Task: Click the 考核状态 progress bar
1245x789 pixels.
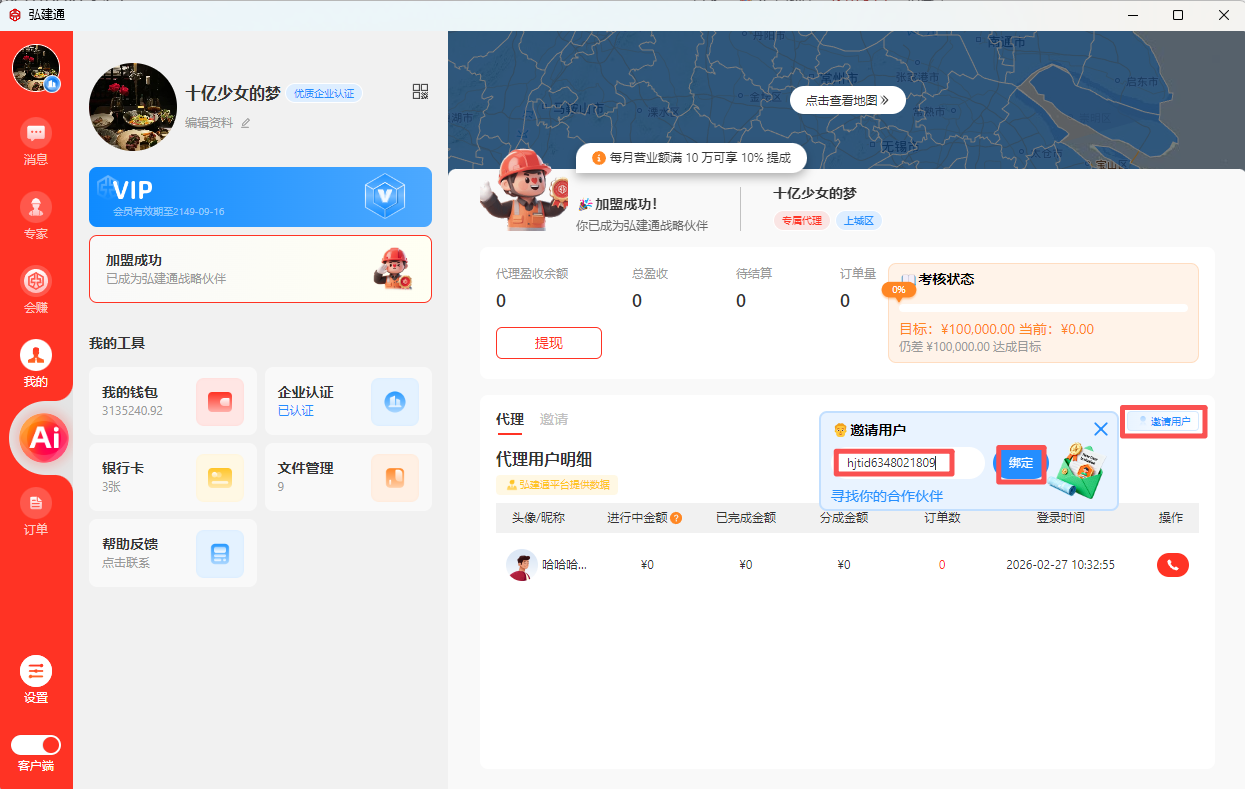Action: tap(1043, 308)
